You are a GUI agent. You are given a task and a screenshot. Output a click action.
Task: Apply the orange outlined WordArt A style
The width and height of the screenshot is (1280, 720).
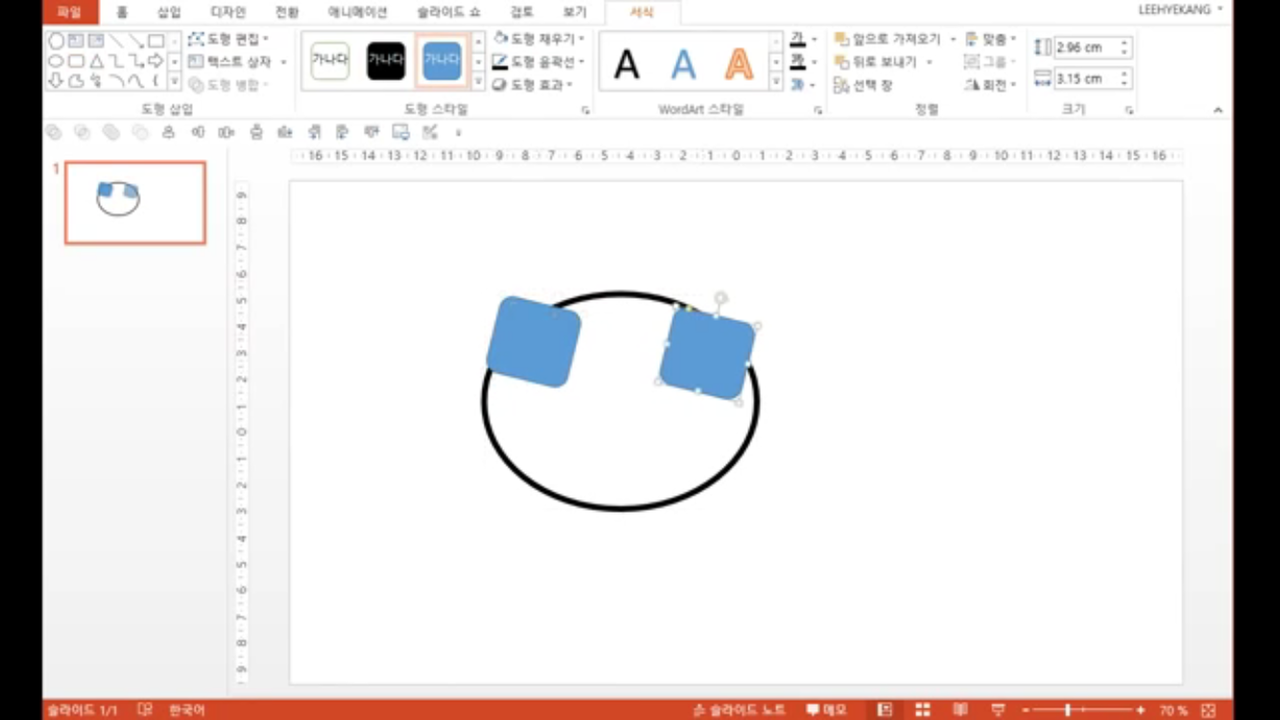pyautogui.click(x=739, y=64)
